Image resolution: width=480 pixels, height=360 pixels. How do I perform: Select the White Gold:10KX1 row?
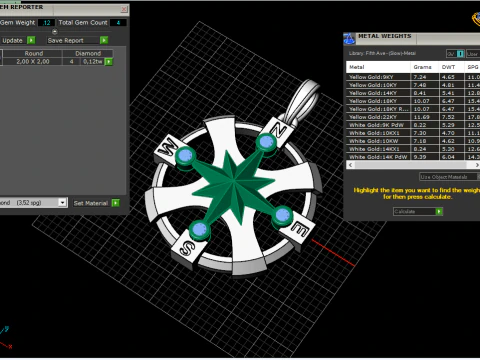tap(413, 133)
